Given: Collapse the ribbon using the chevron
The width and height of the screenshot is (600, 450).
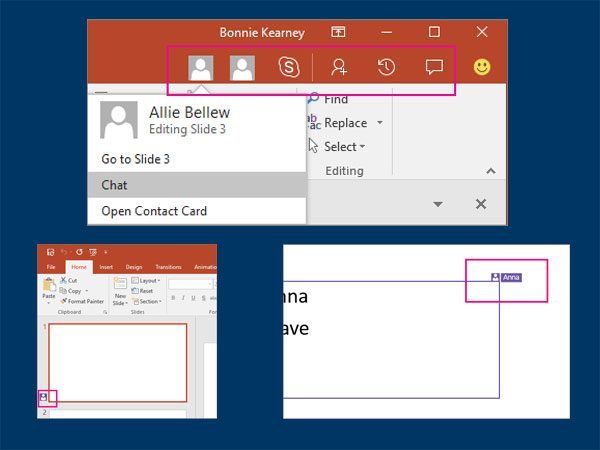Looking at the screenshot, I should (490, 172).
